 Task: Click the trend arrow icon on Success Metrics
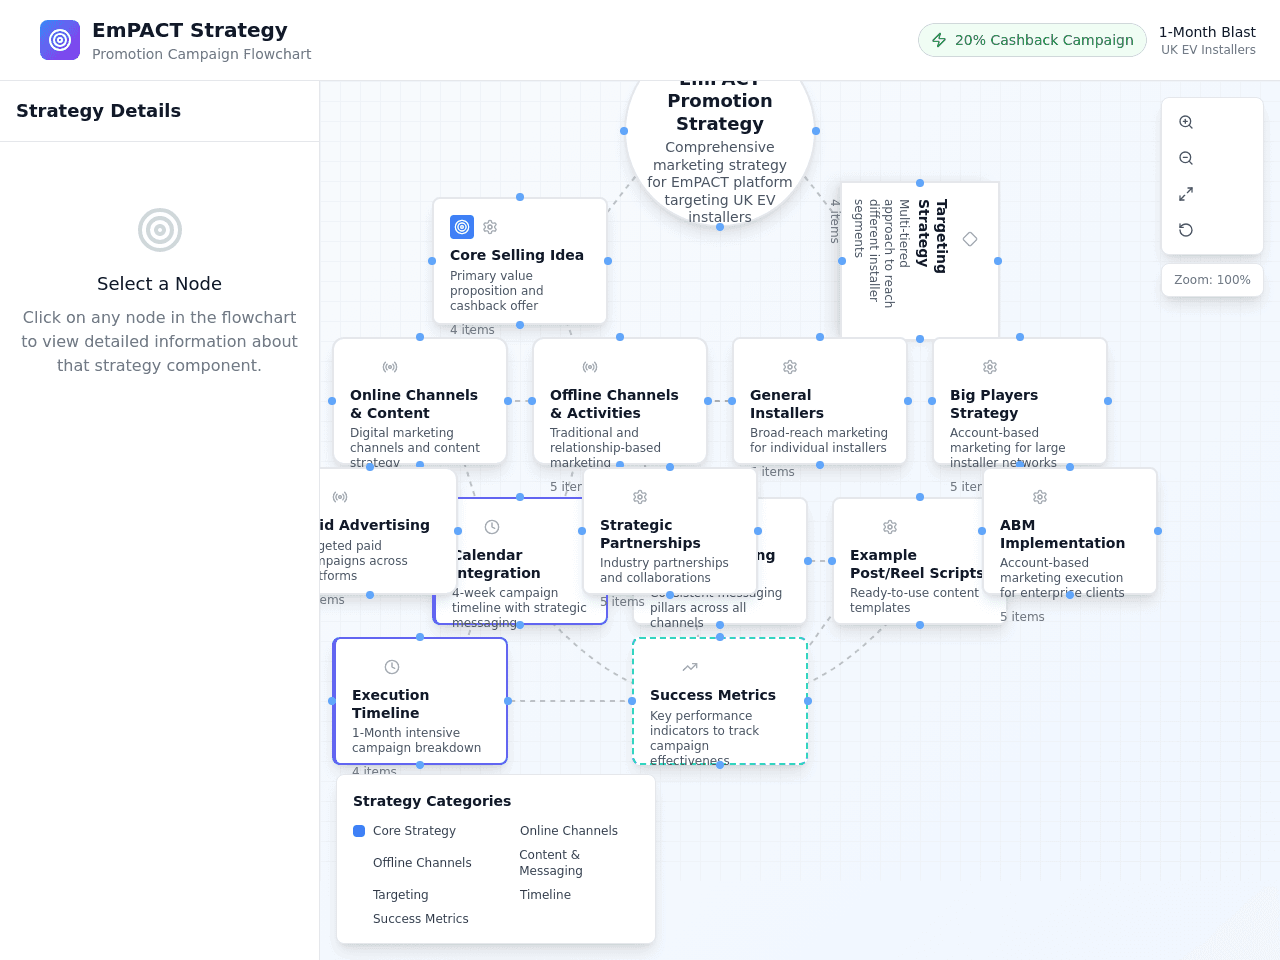[x=690, y=667]
